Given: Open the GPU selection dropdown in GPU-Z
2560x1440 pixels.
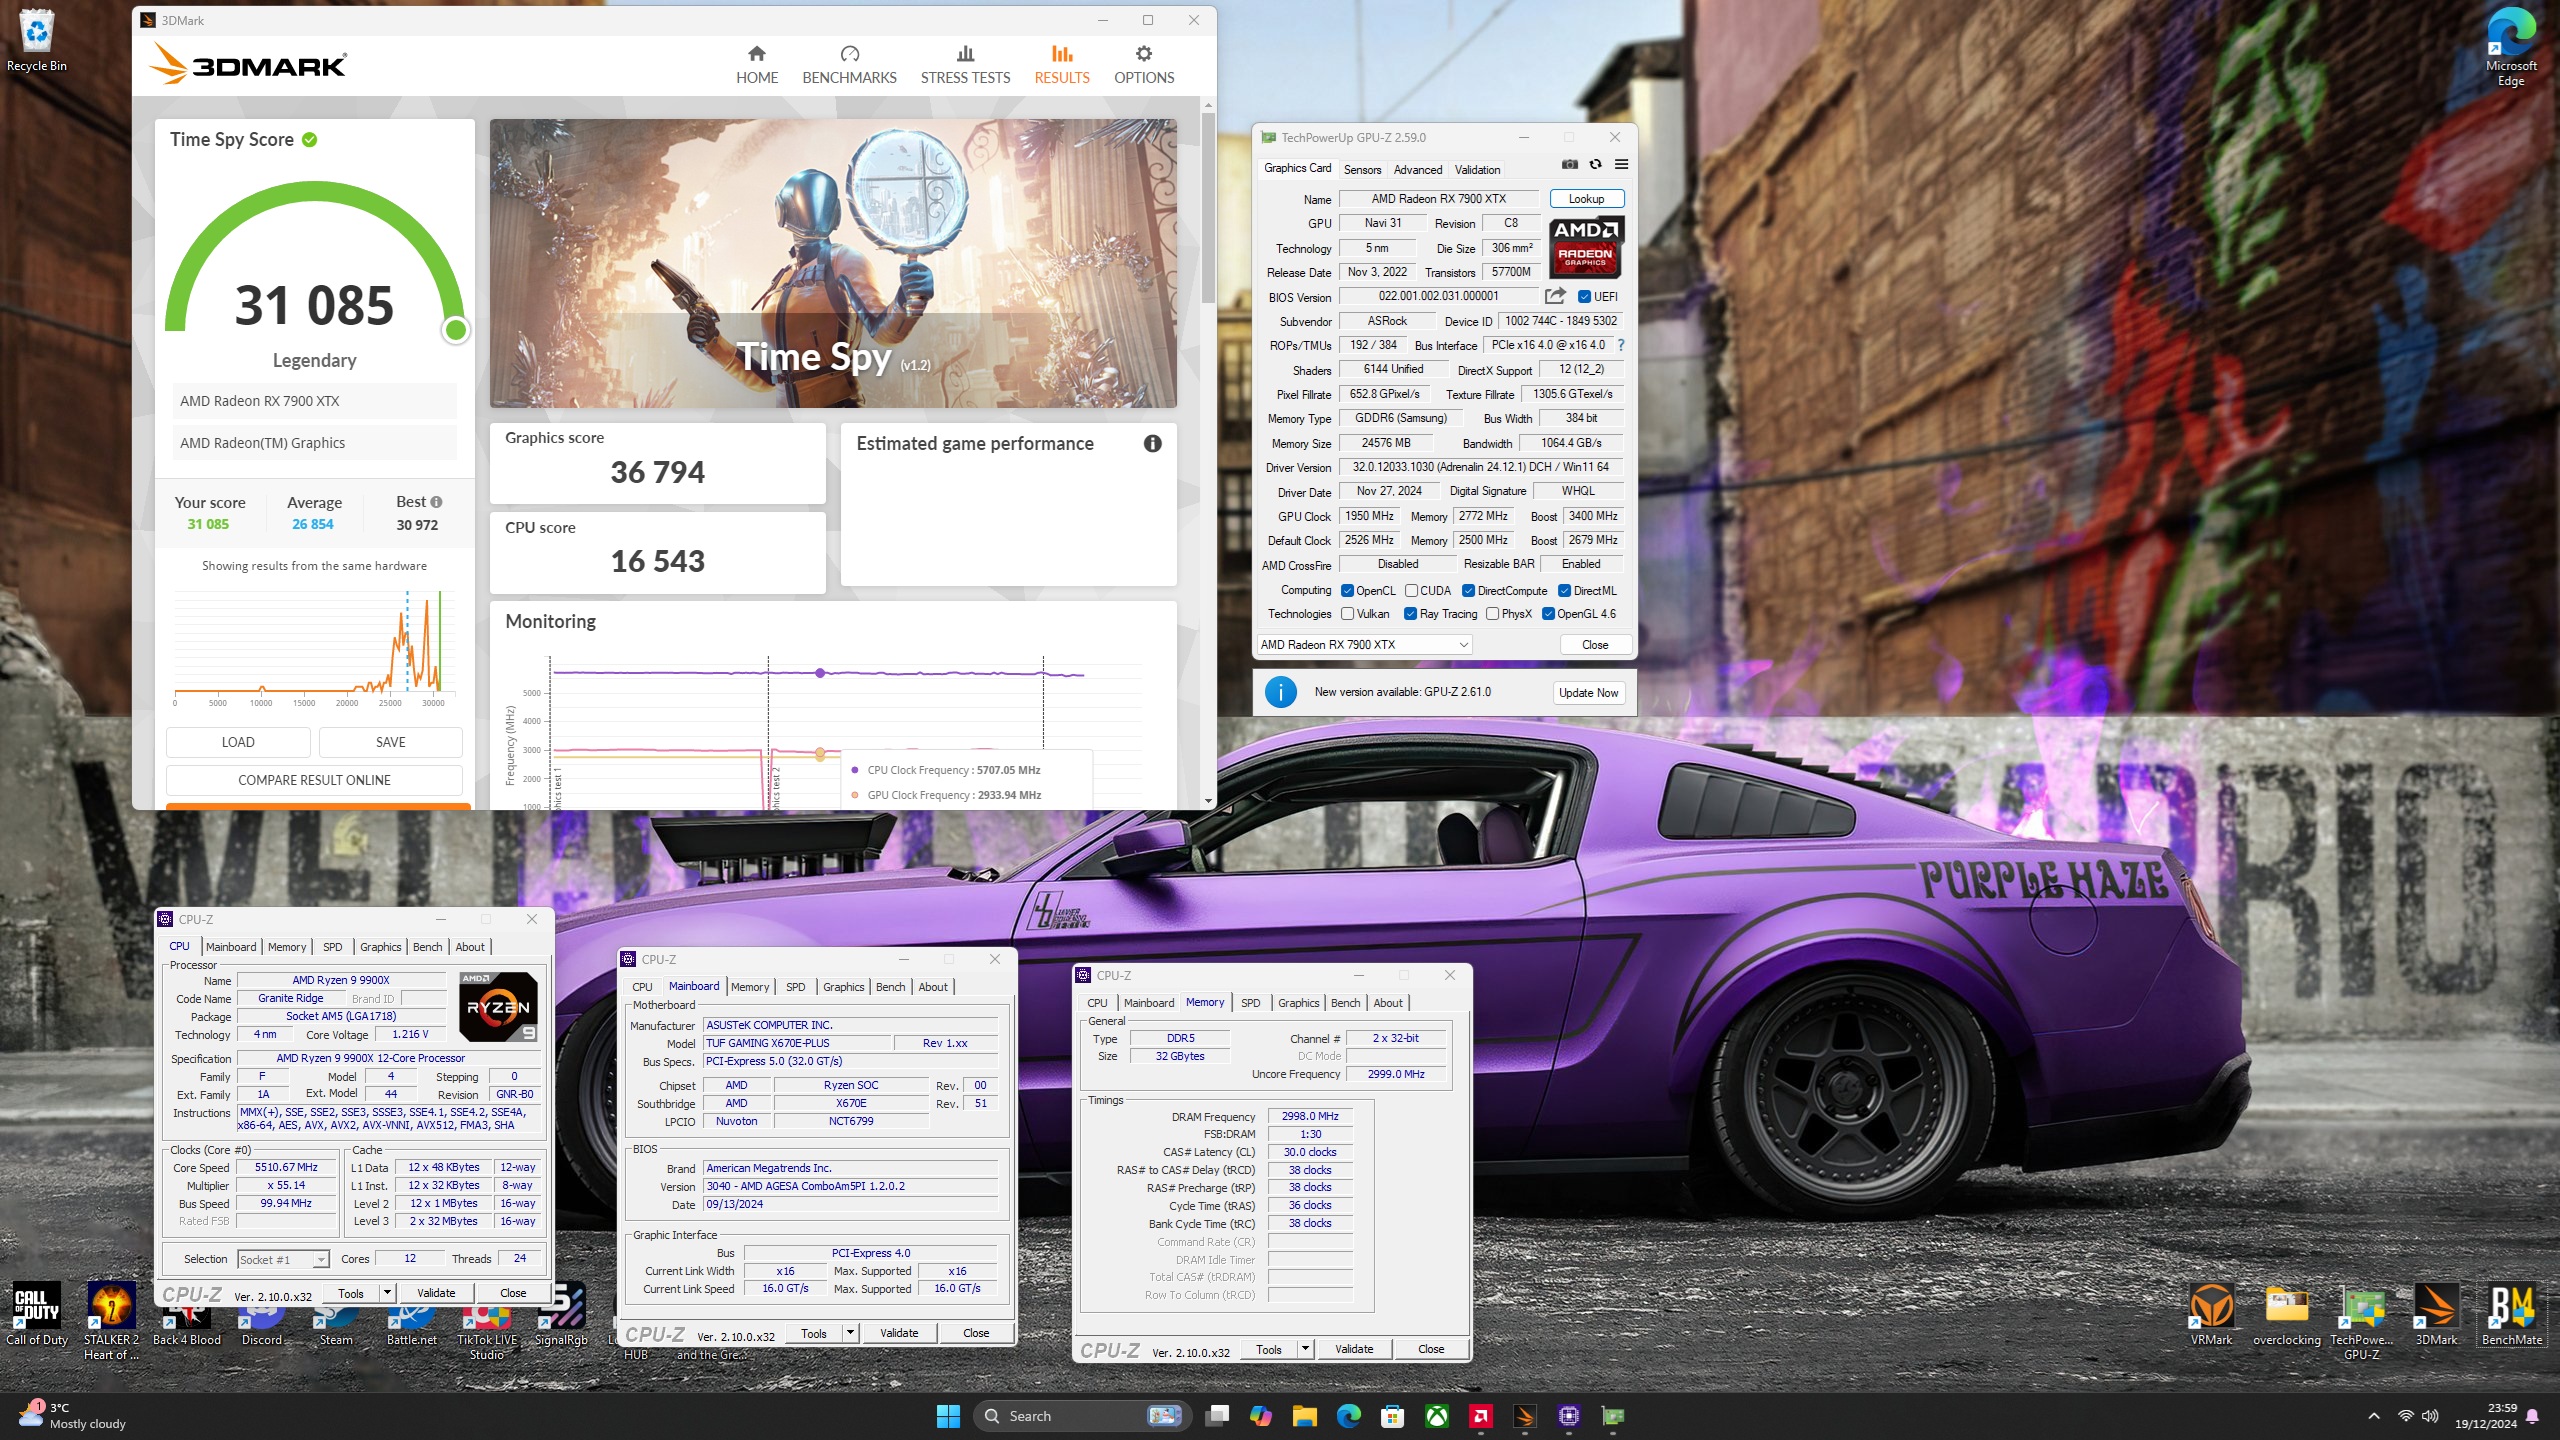Looking at the screenshot, I should pyautogui.click(x=1364, y=645).
